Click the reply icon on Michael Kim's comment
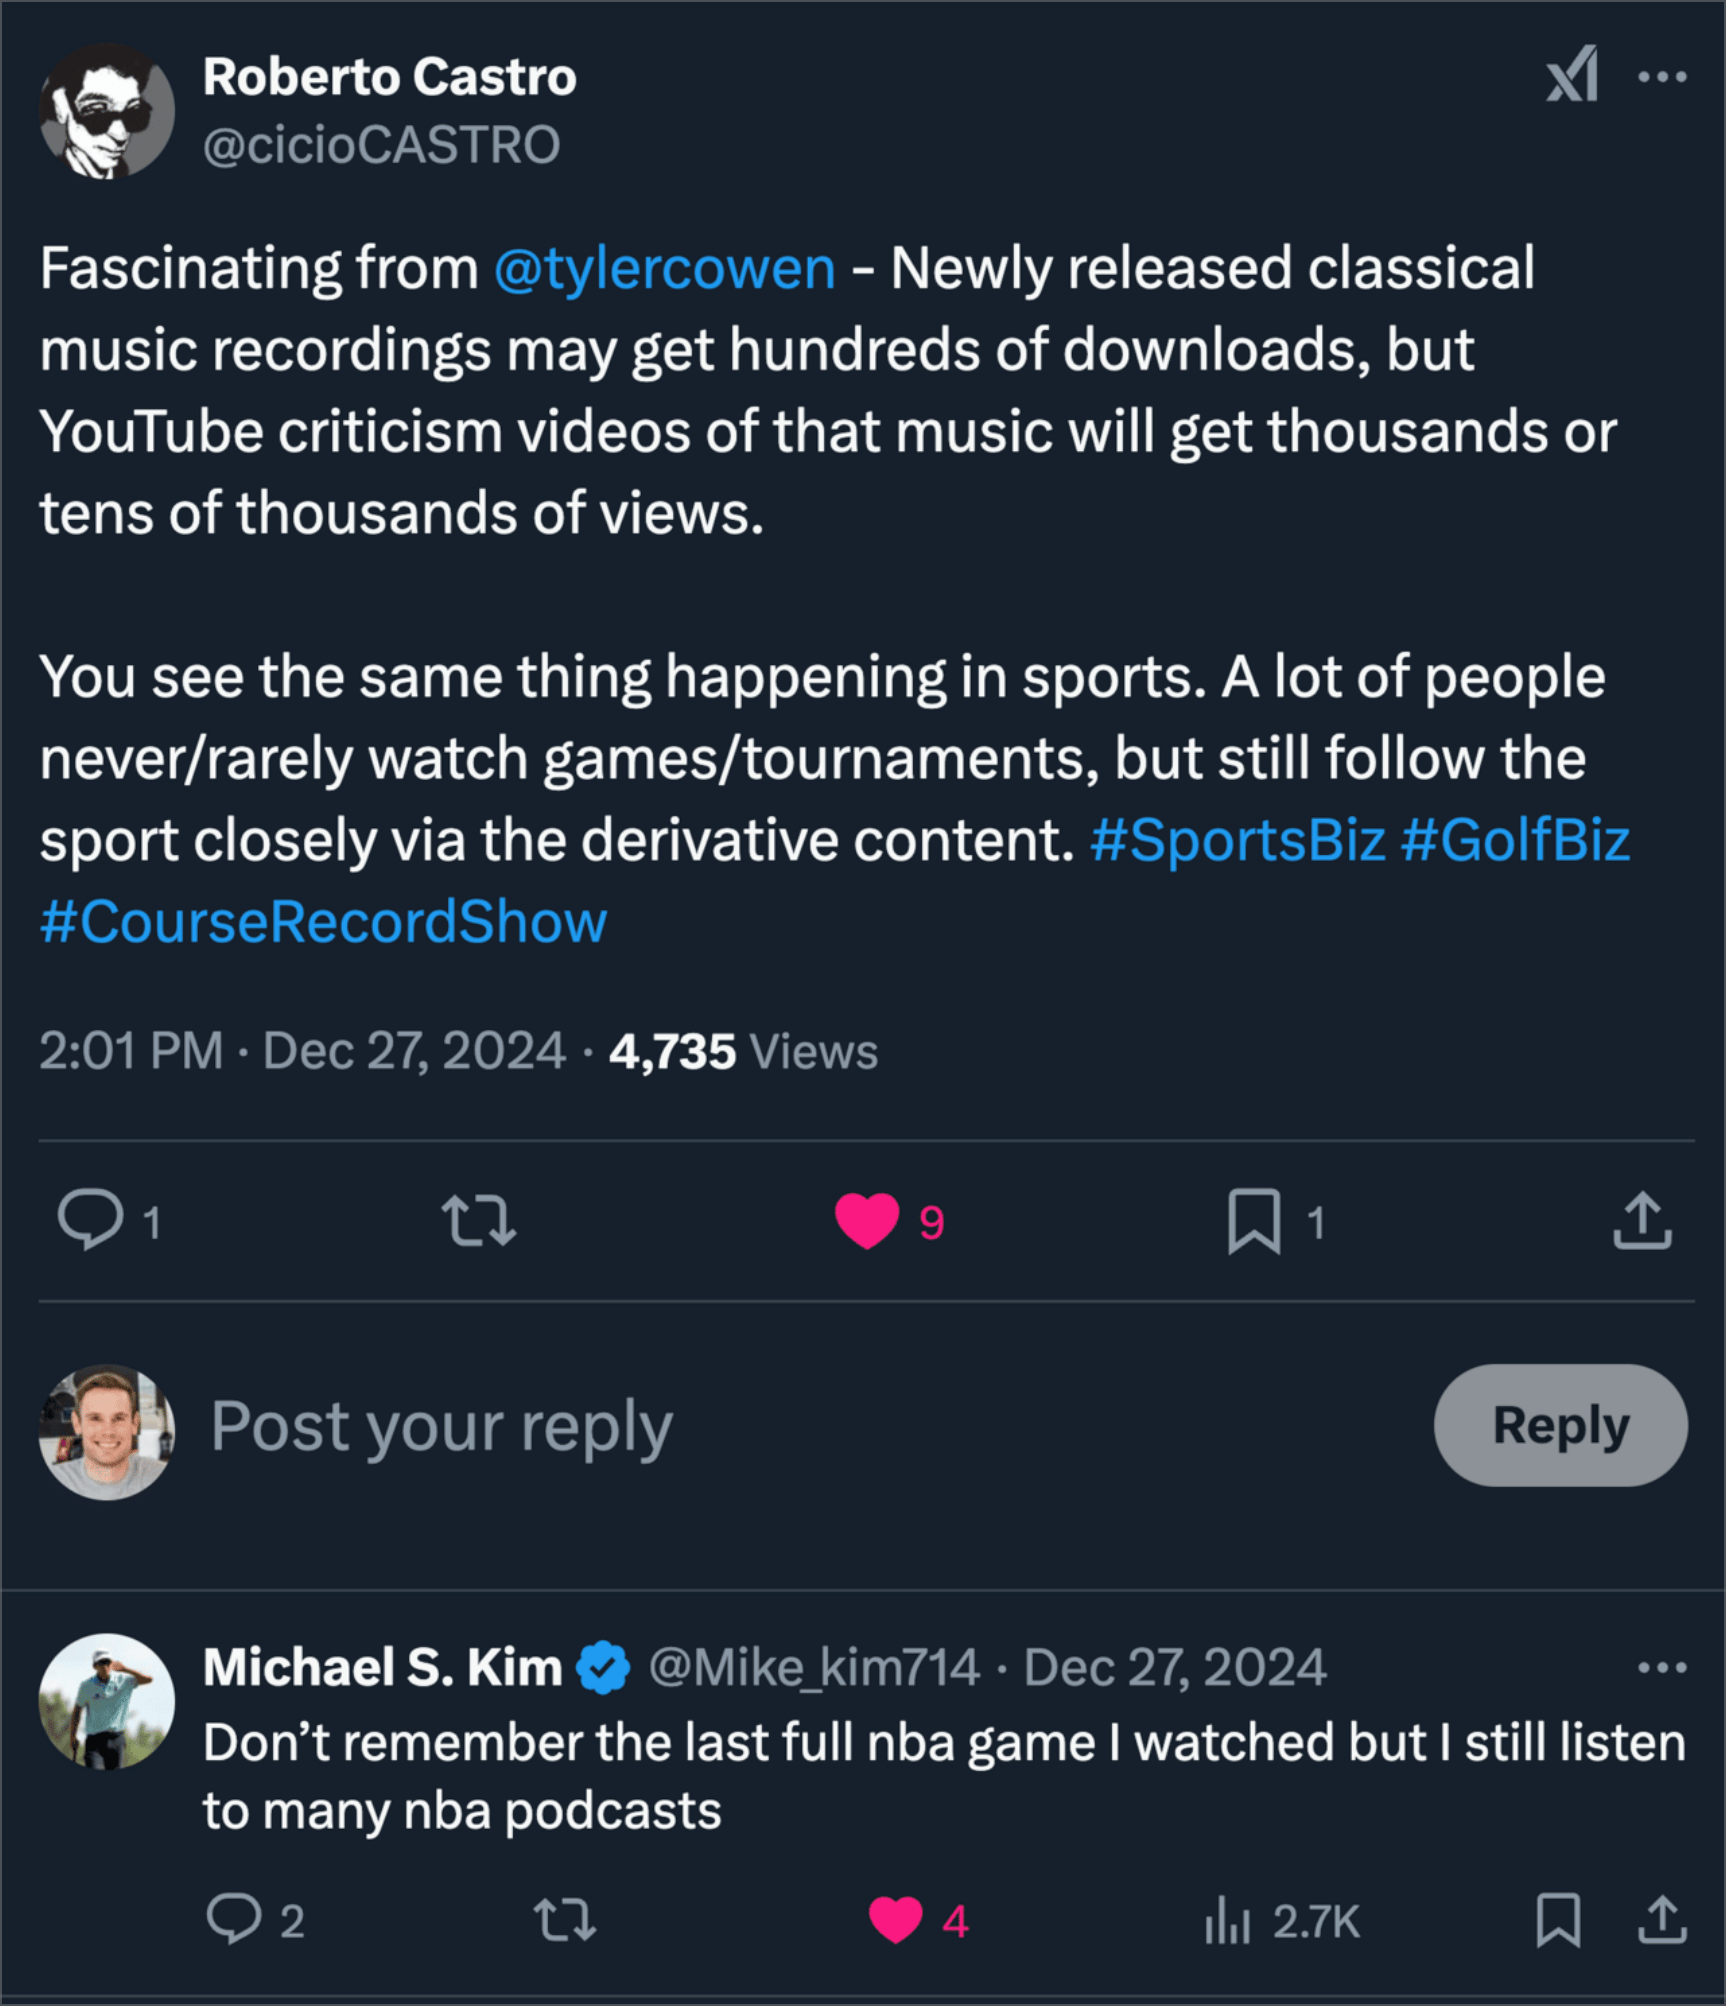Image resolution: width=1726 pixels, height=2006 pixels. pos(233,1919)
